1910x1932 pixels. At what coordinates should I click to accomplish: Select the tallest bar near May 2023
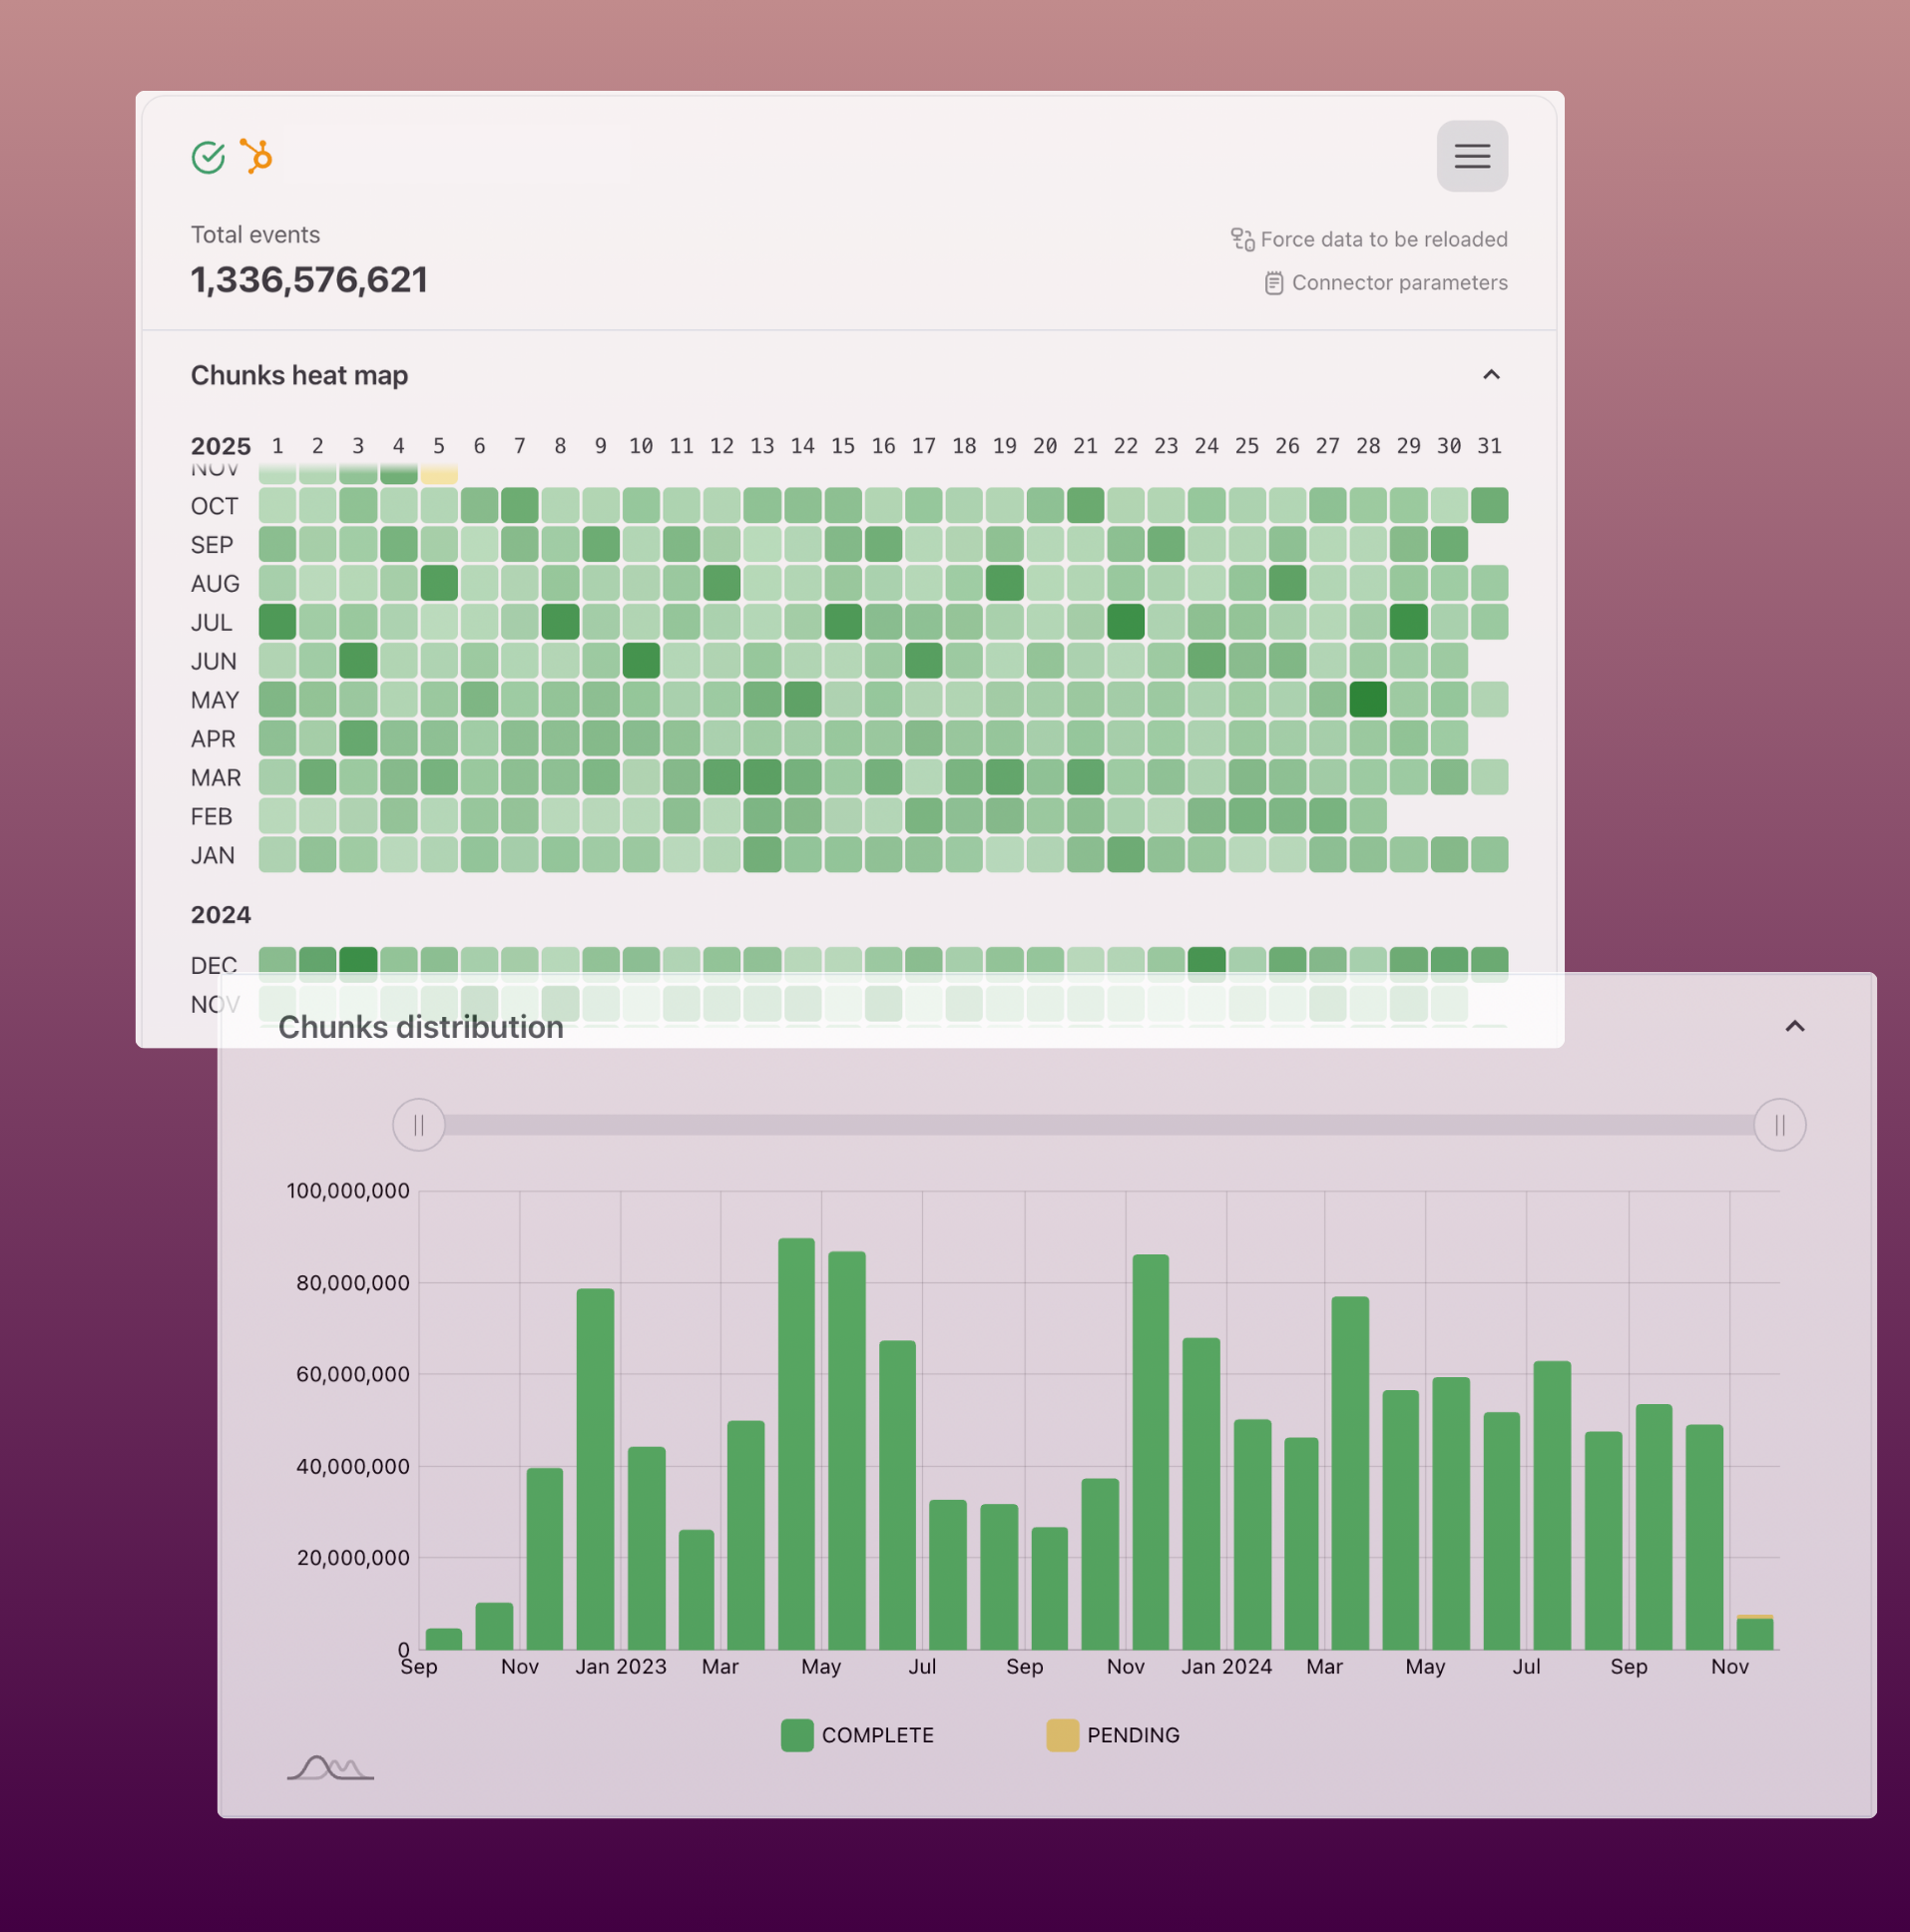click(795, 1450)
